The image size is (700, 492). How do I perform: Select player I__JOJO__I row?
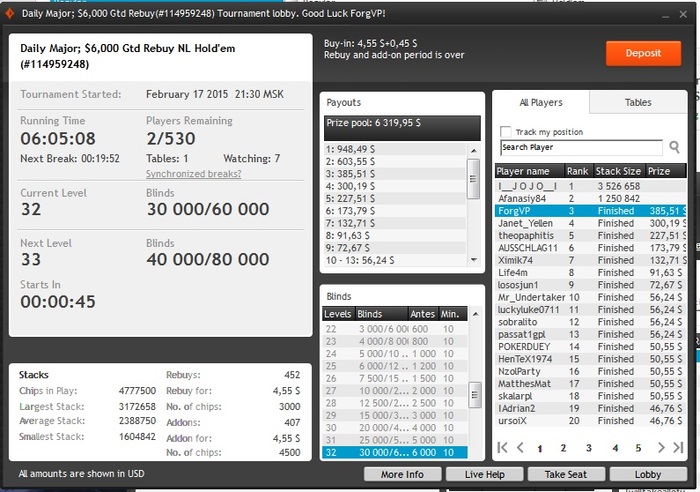point(590,186)
